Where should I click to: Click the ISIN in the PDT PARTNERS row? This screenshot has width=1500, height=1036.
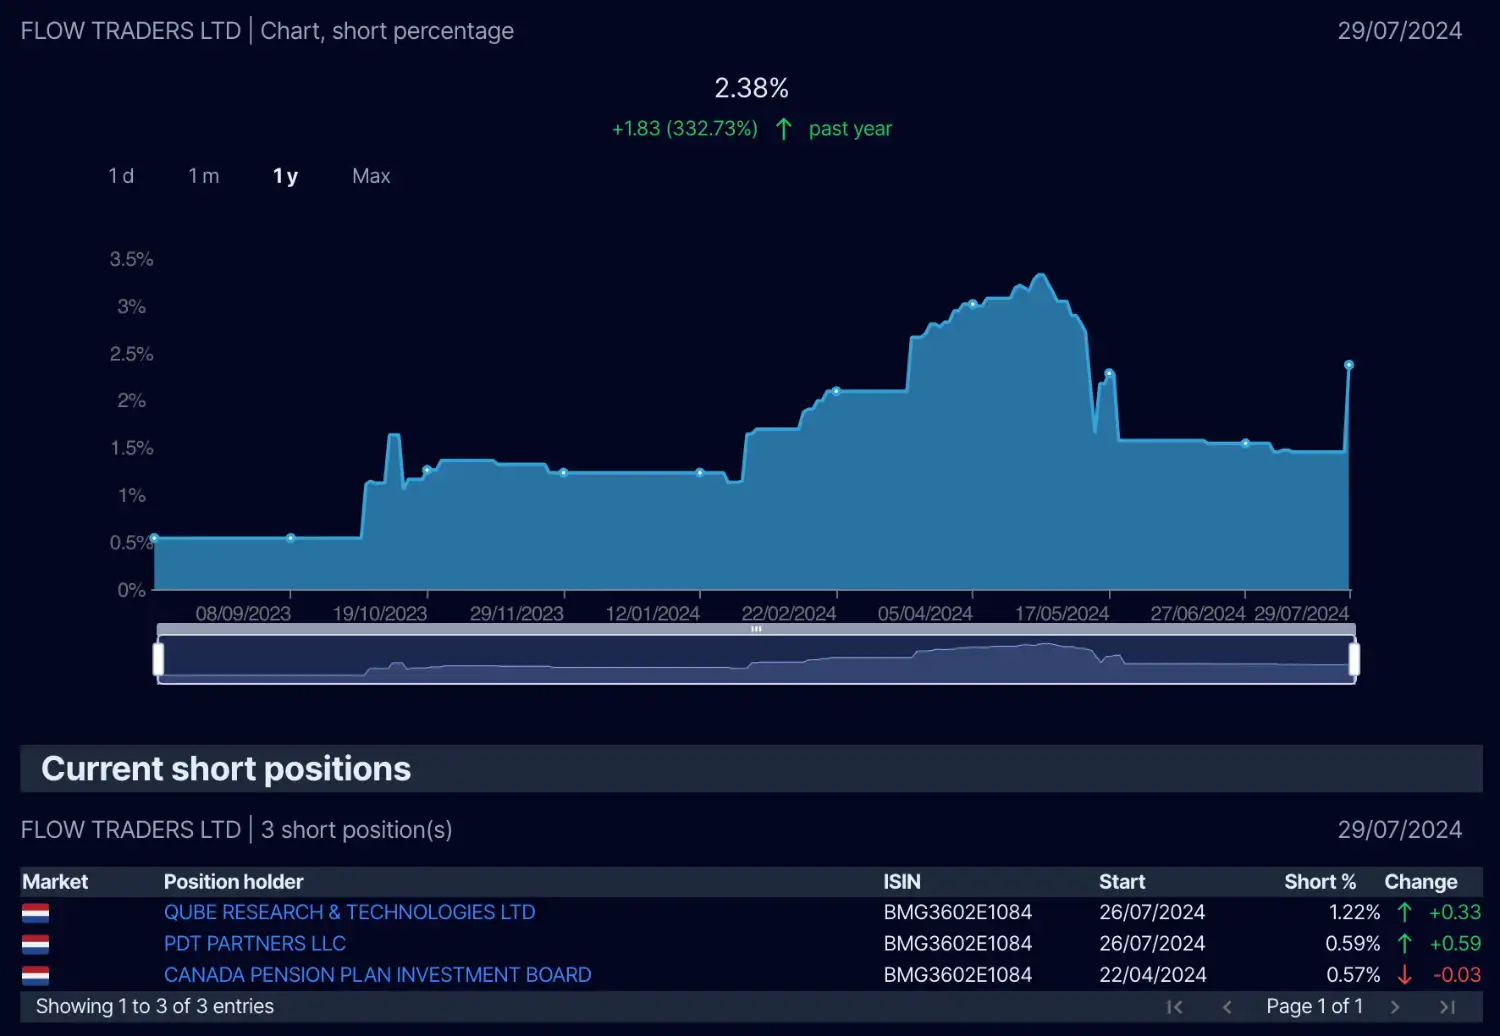point(958,943)
